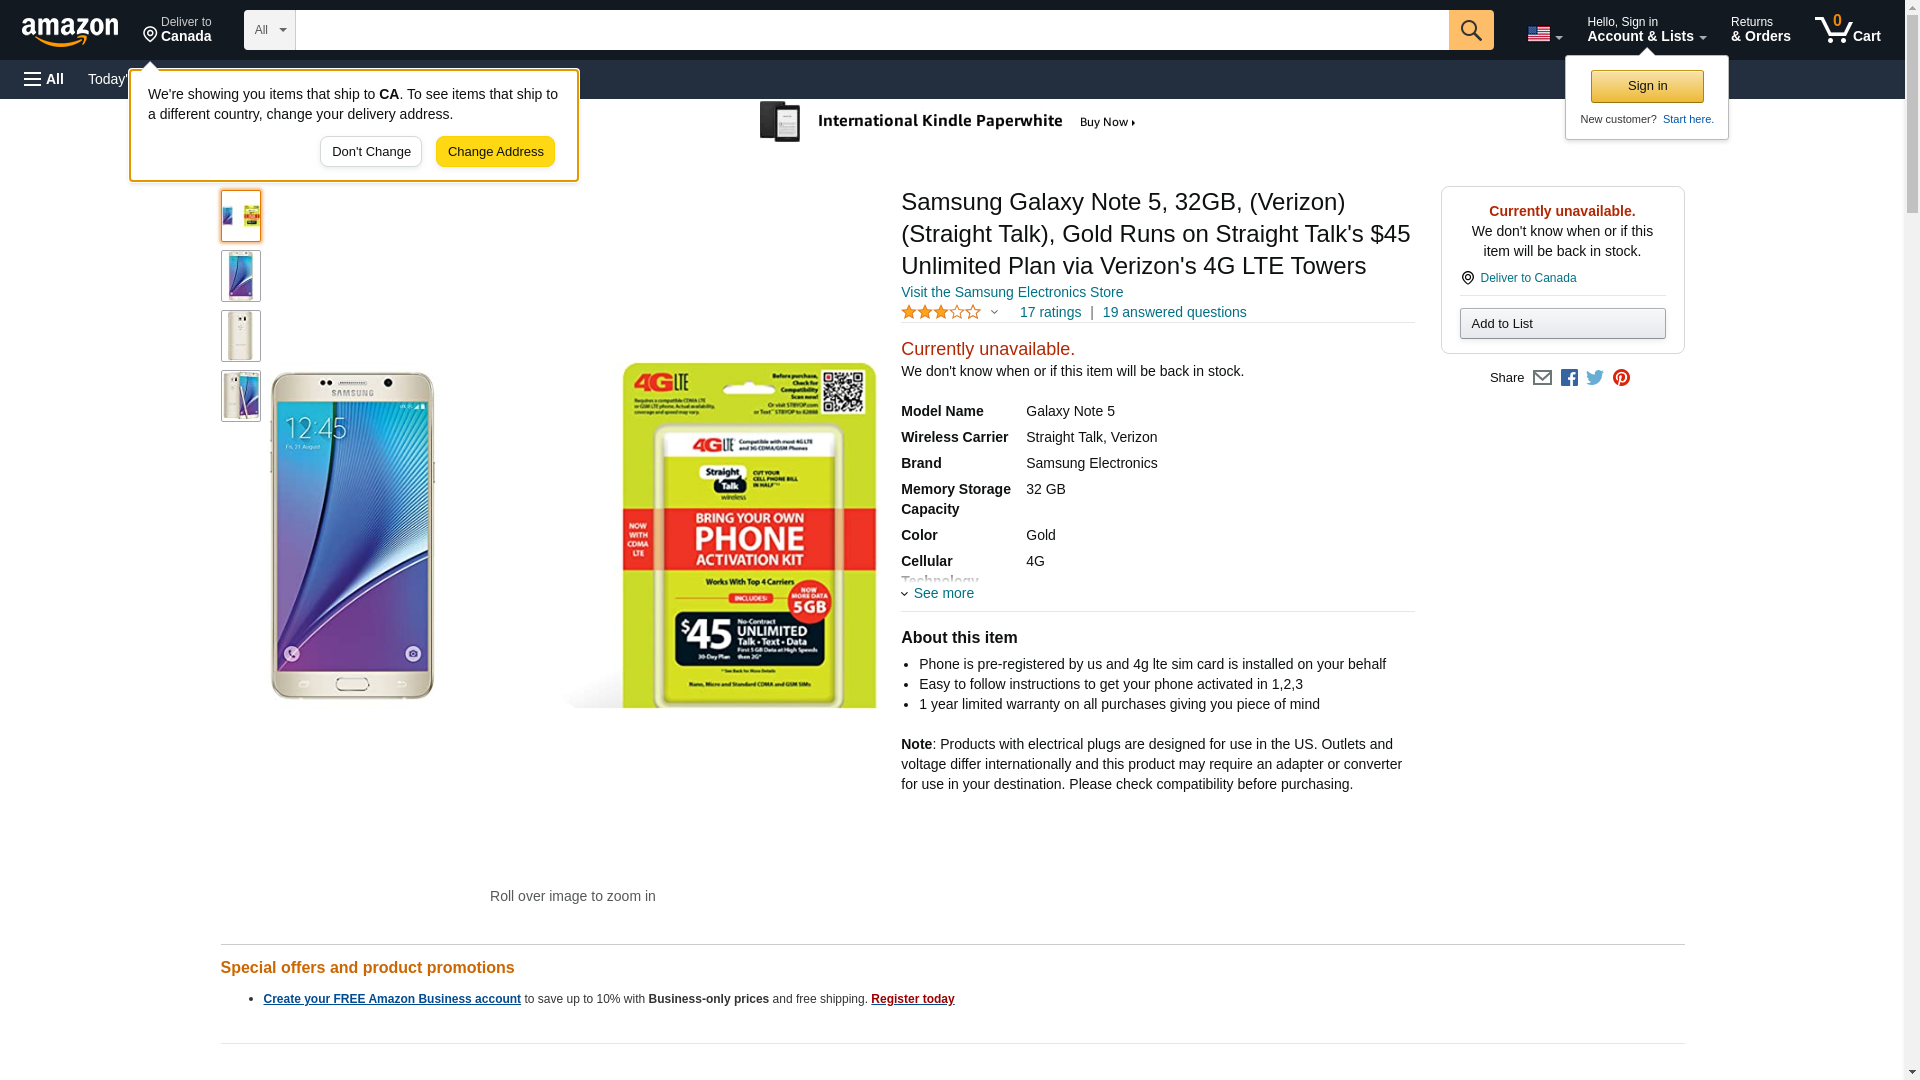This screenshot has height=1080, width=1920.
Task: Open the language flag selector
Action: click(x=1544, y=34)
